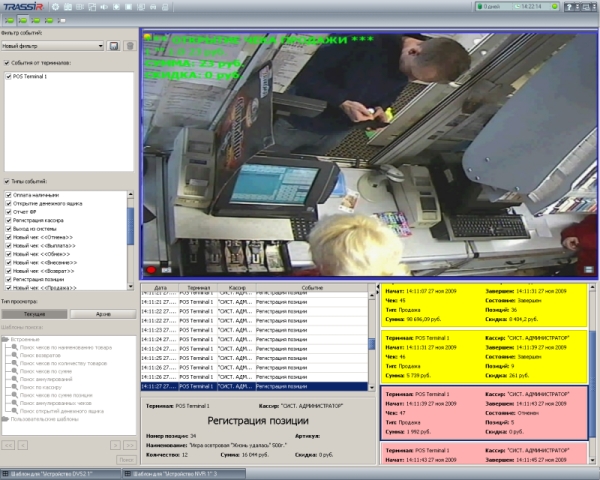Sort the events table by the "Кассир" column
Viewport: 600px width, 480px height.
click(x=236, y=287)
